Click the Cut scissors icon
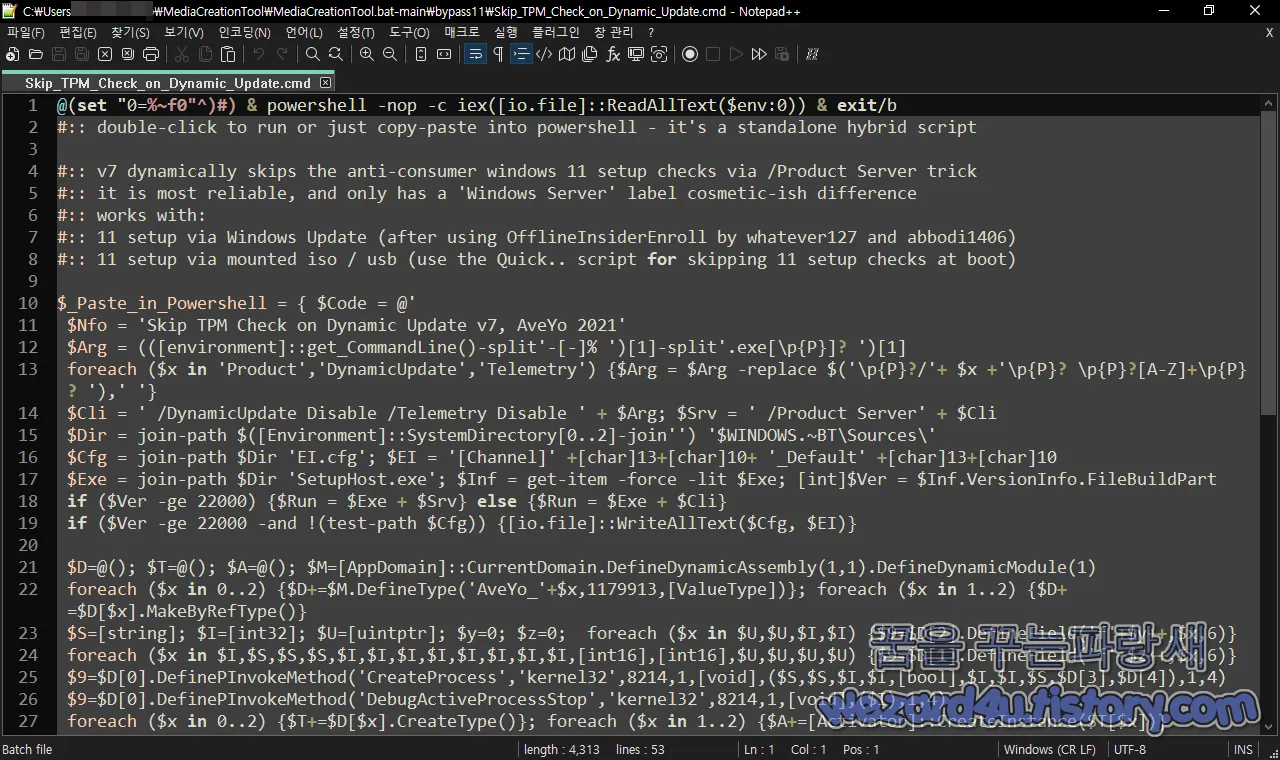1280x760 pixels. pyautogui.click(x=182, y=54)
